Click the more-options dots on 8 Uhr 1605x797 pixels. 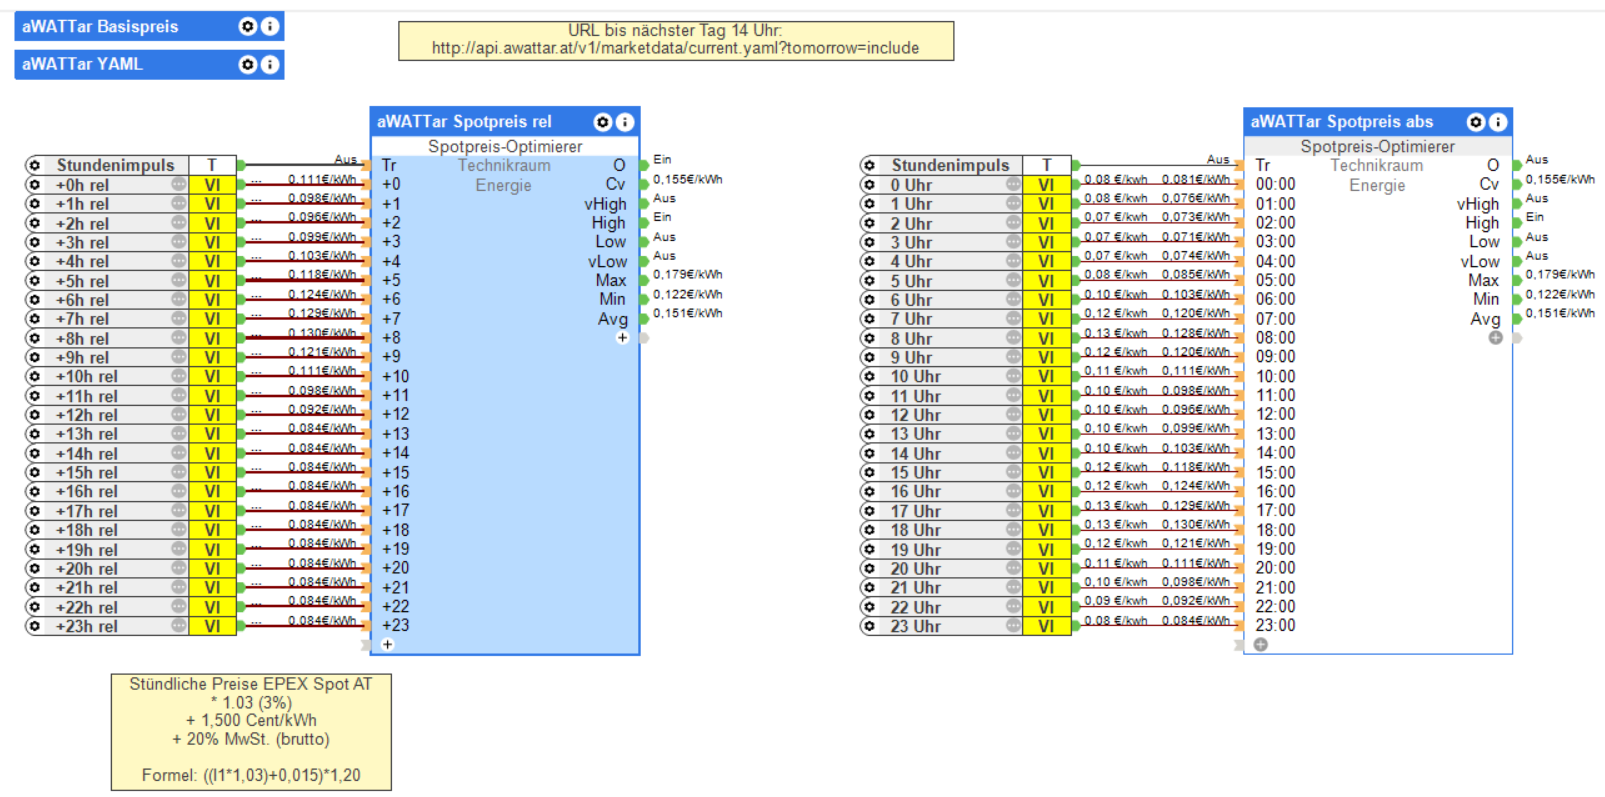[x=1013, y=338]
